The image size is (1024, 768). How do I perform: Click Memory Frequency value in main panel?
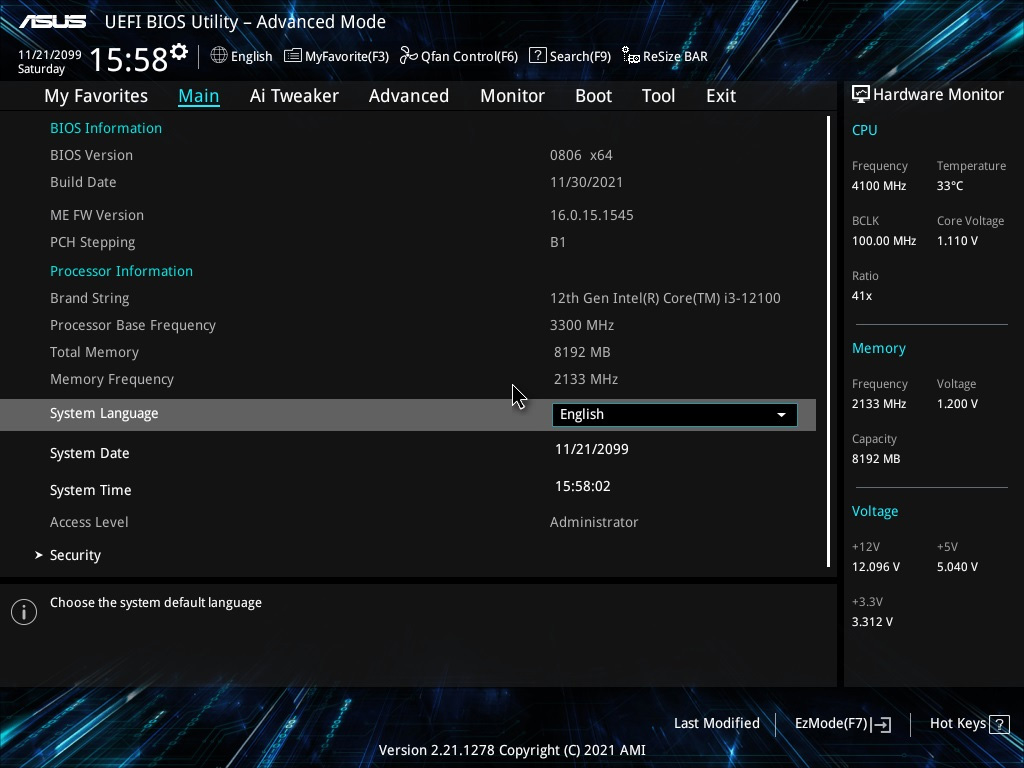(586, 379)
